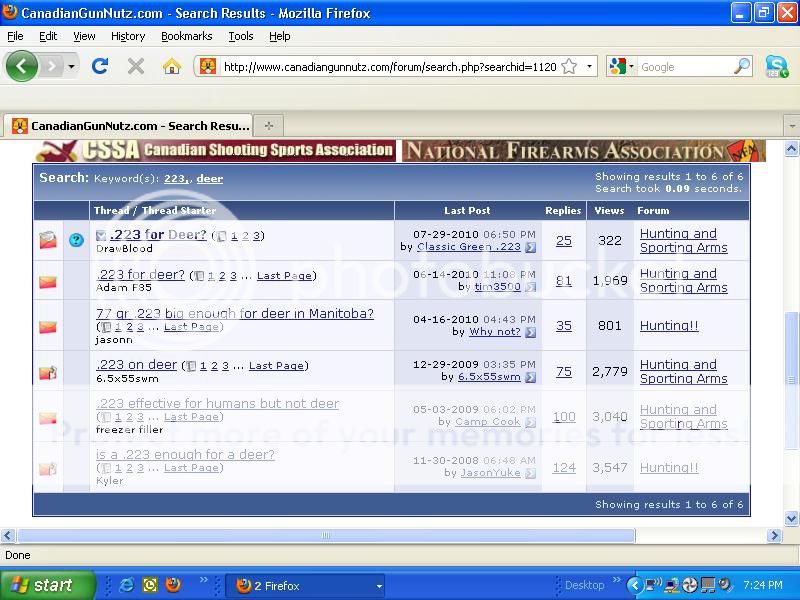This screenshot has height=600, width=800.
Task: Go to the Home page icon
Action: 172,66
